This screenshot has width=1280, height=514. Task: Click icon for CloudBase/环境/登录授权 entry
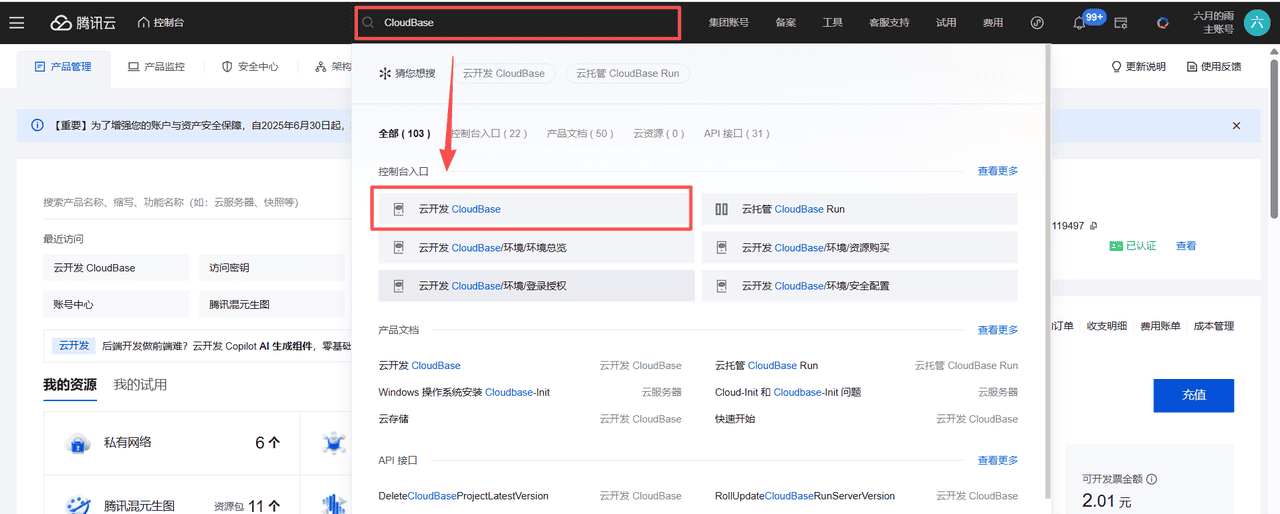tap(397, 285)
